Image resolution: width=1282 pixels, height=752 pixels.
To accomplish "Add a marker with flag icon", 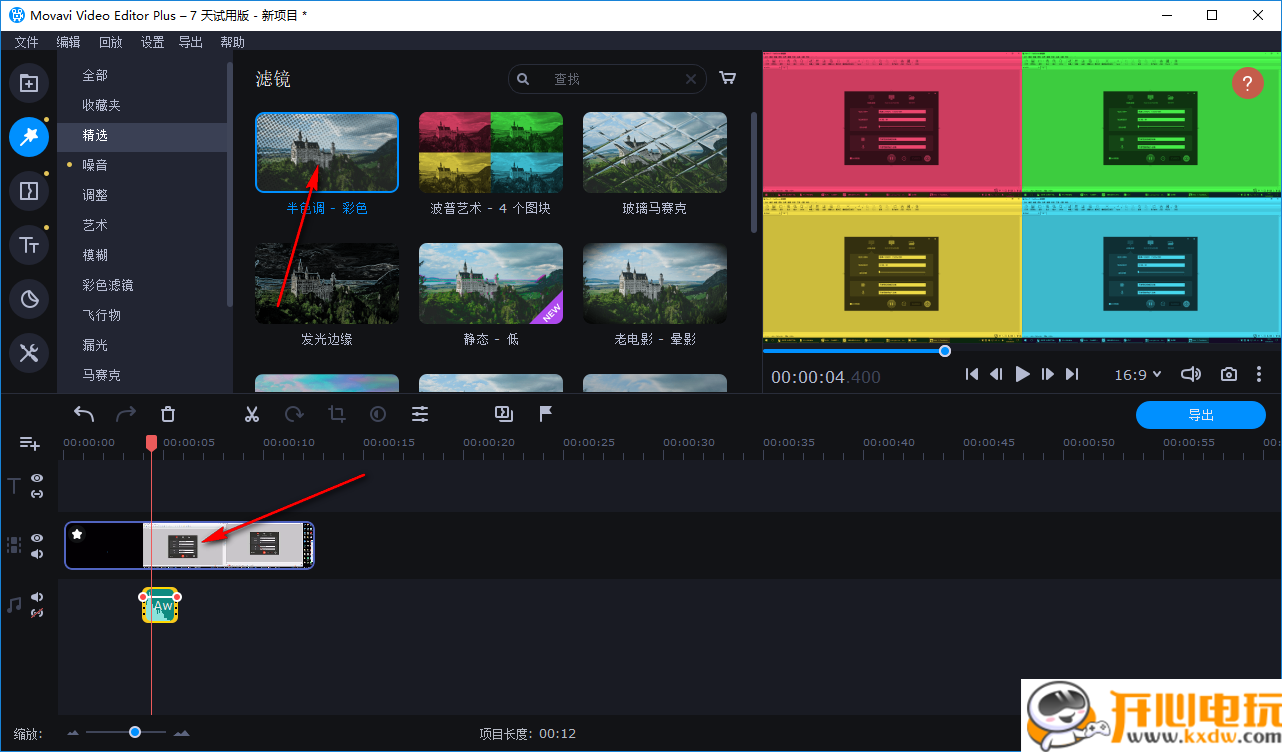I will 546,414.
